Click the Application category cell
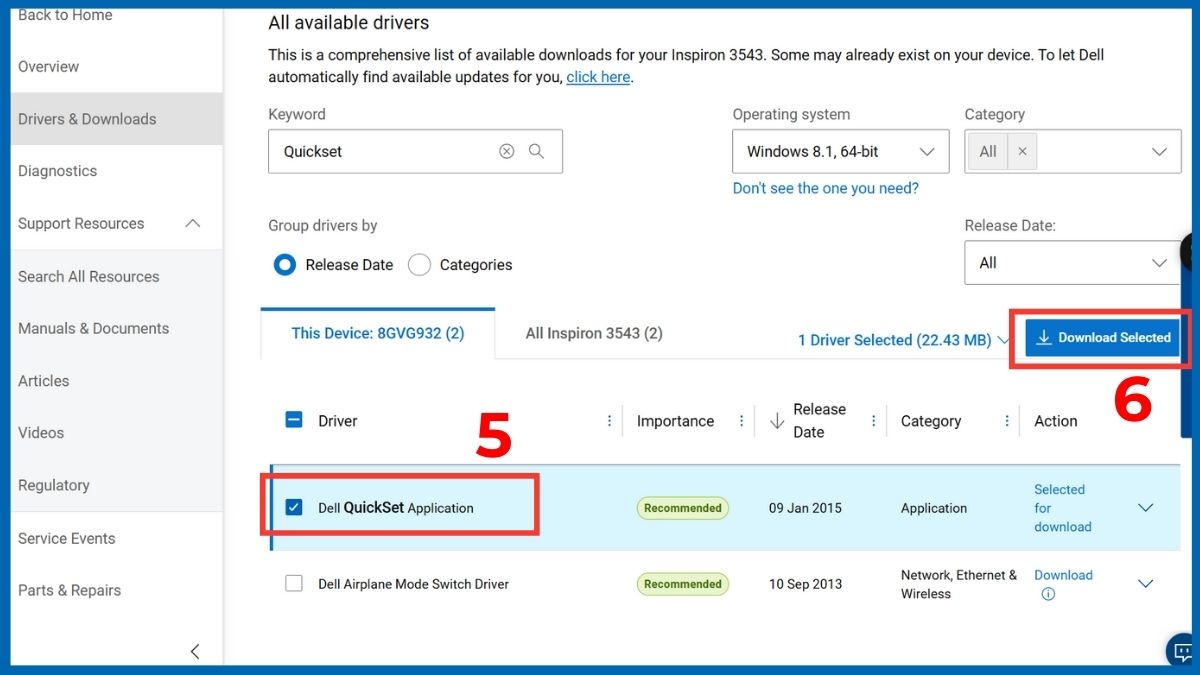Viewport: 1200px width, 675px height. 934,508
